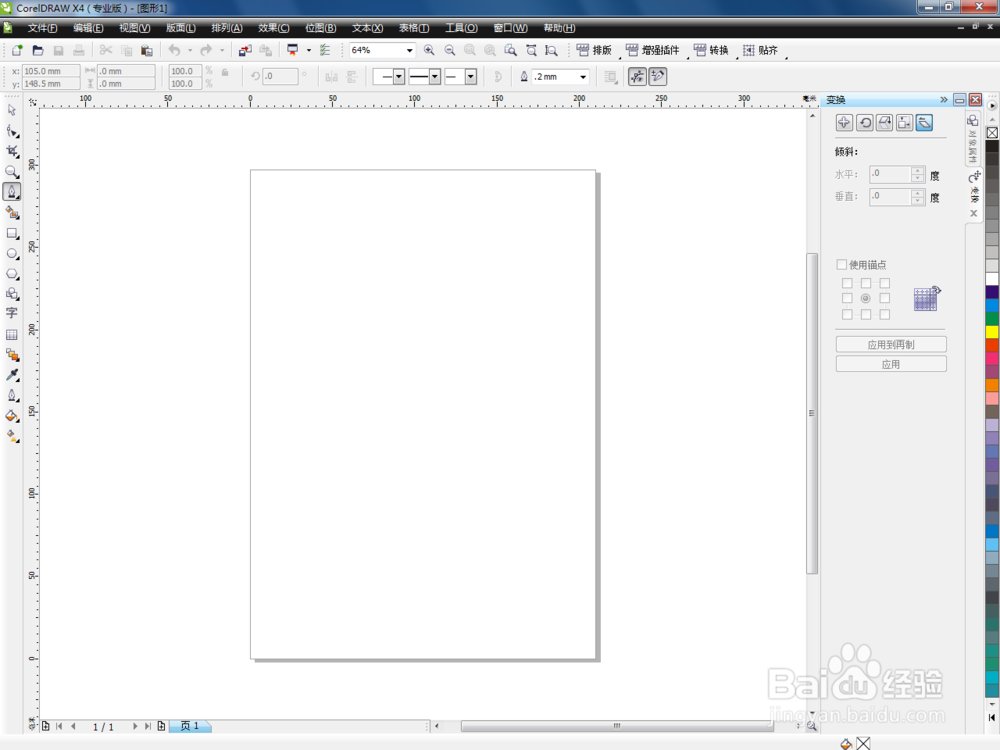Open Size tab in Transform docker

click(904, 123)
